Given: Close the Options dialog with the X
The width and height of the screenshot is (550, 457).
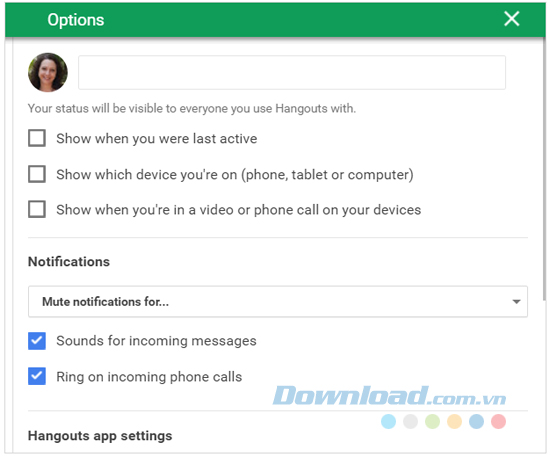Looking at the screenshot, I should point(511,19).
